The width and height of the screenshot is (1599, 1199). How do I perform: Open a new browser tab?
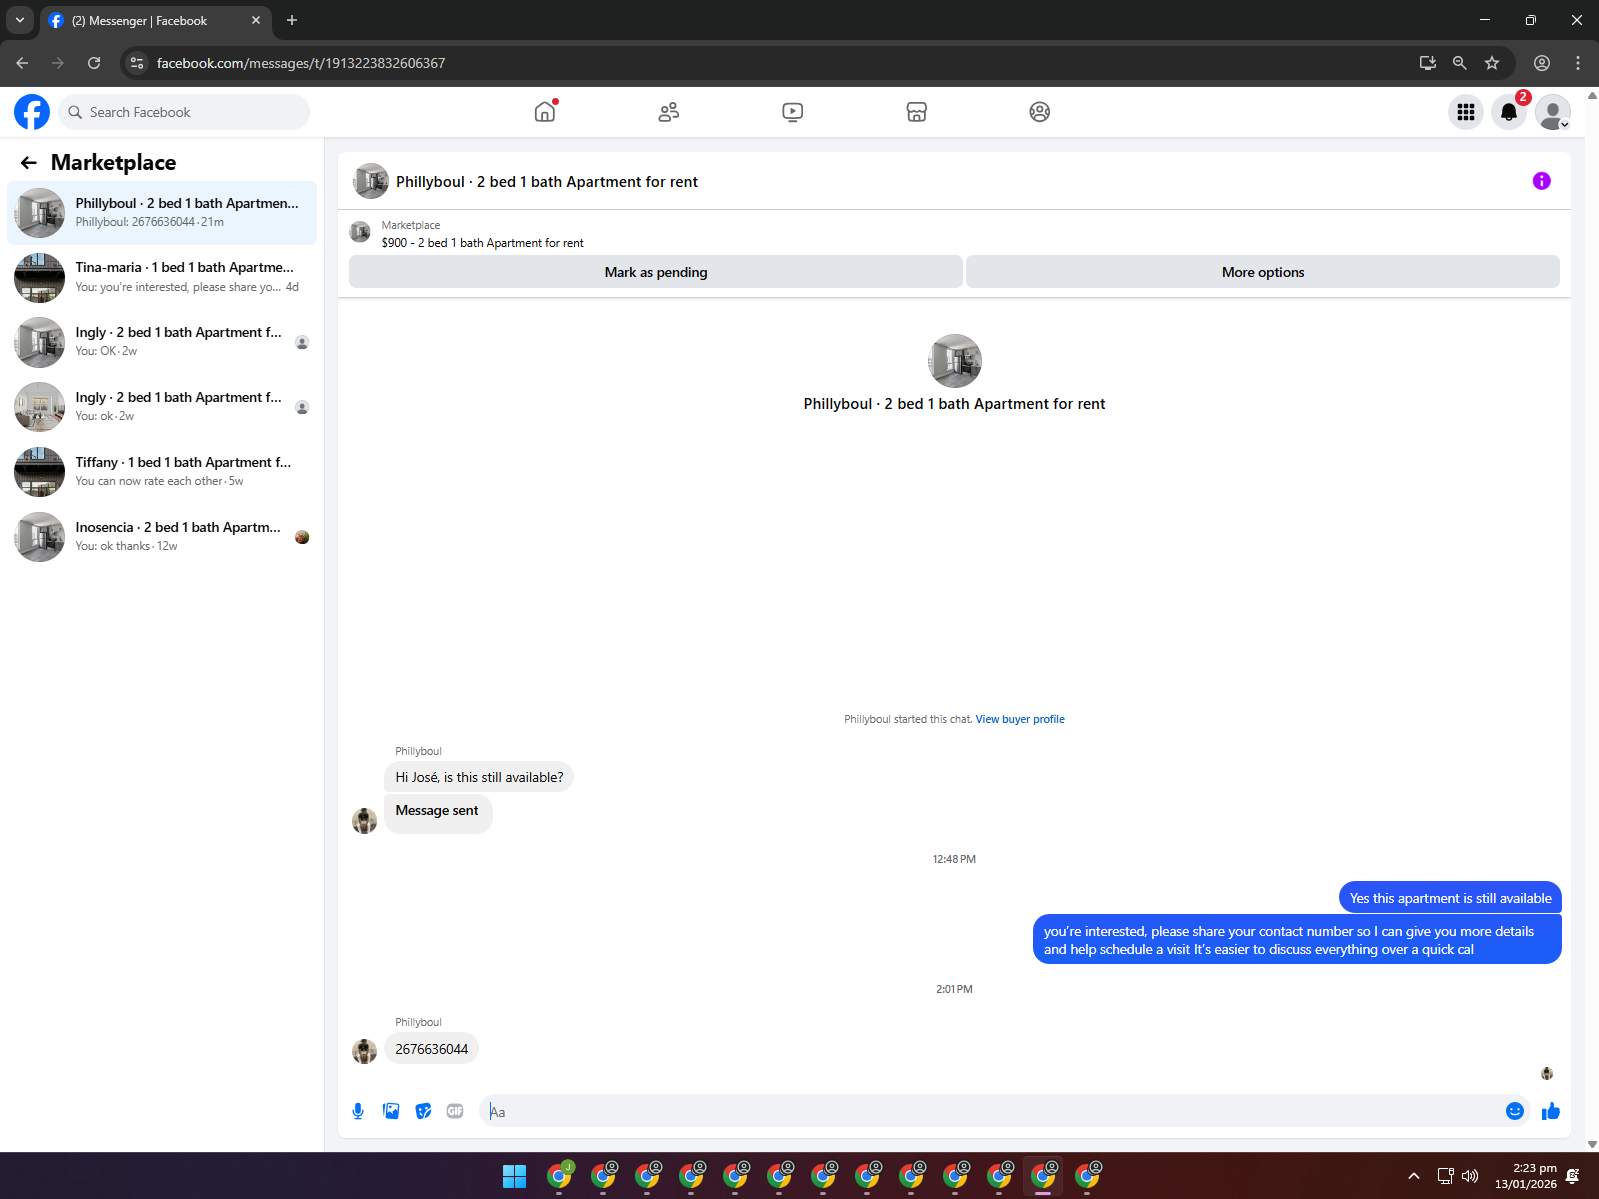coord(292,20)
